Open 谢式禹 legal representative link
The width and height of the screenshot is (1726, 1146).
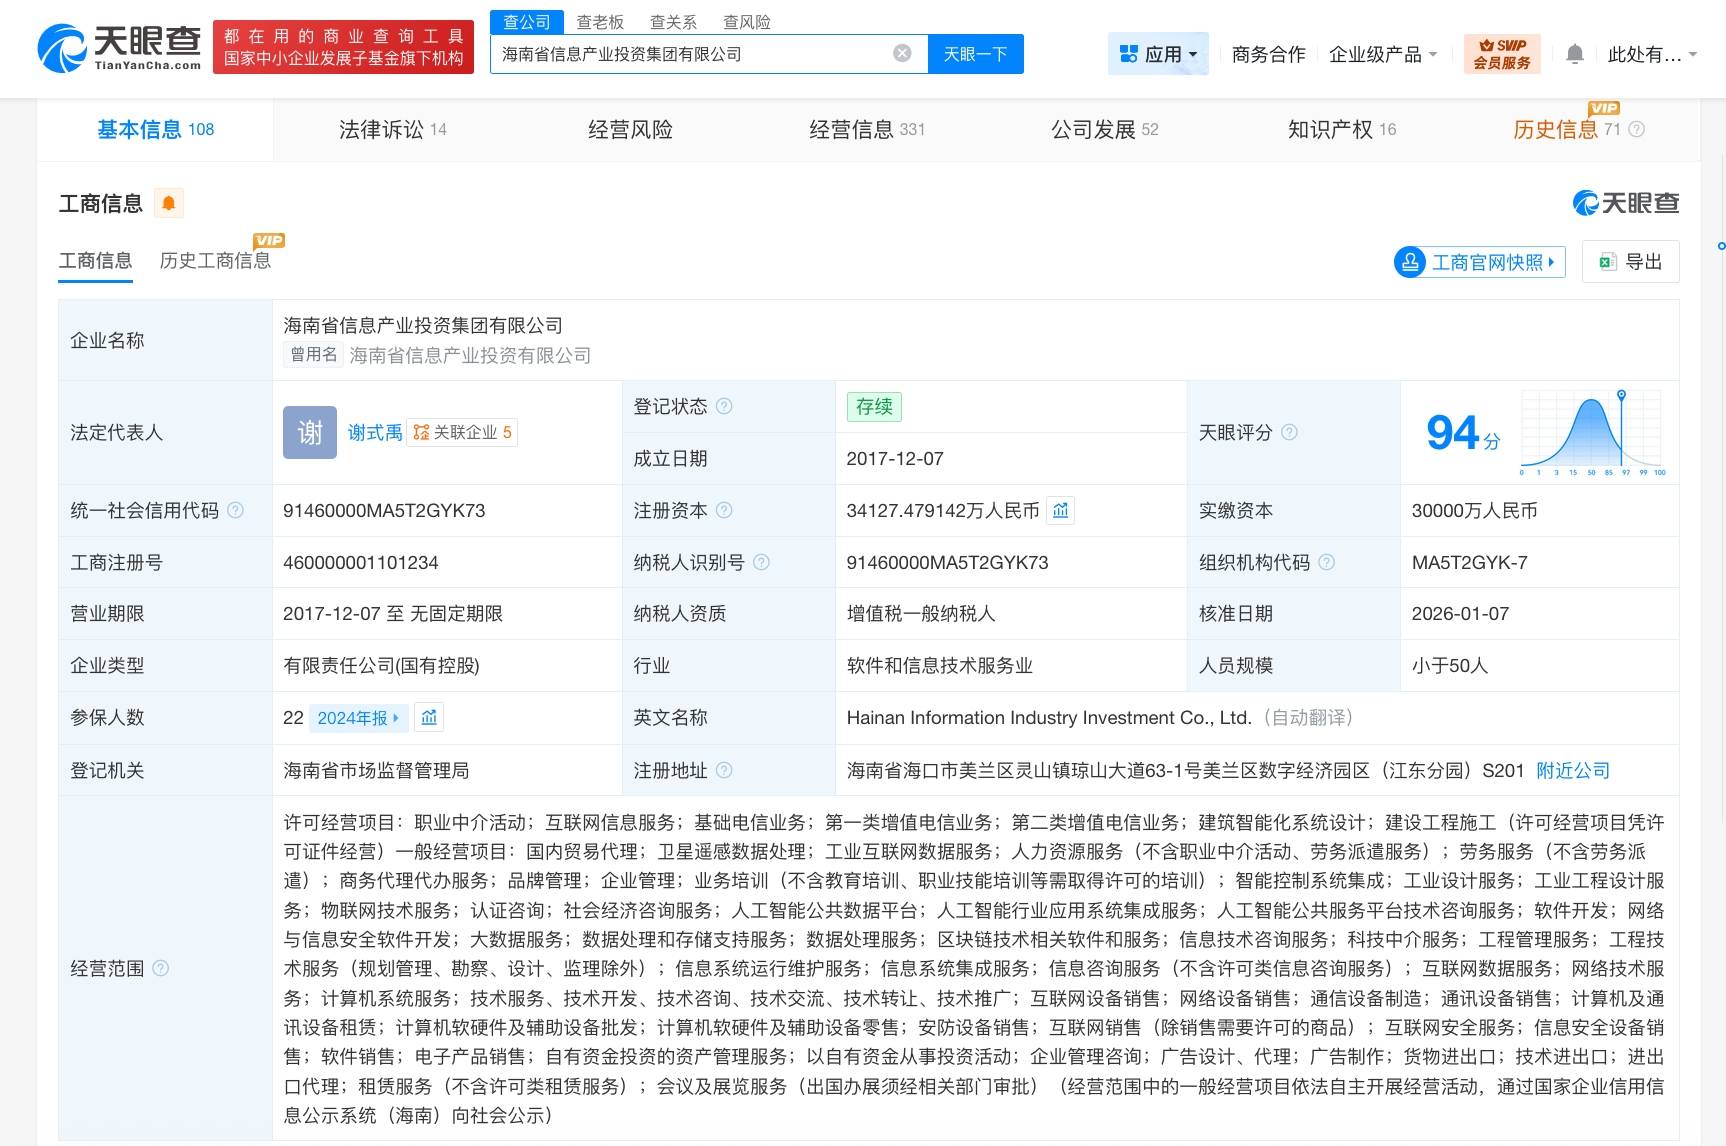click(375, 432)
